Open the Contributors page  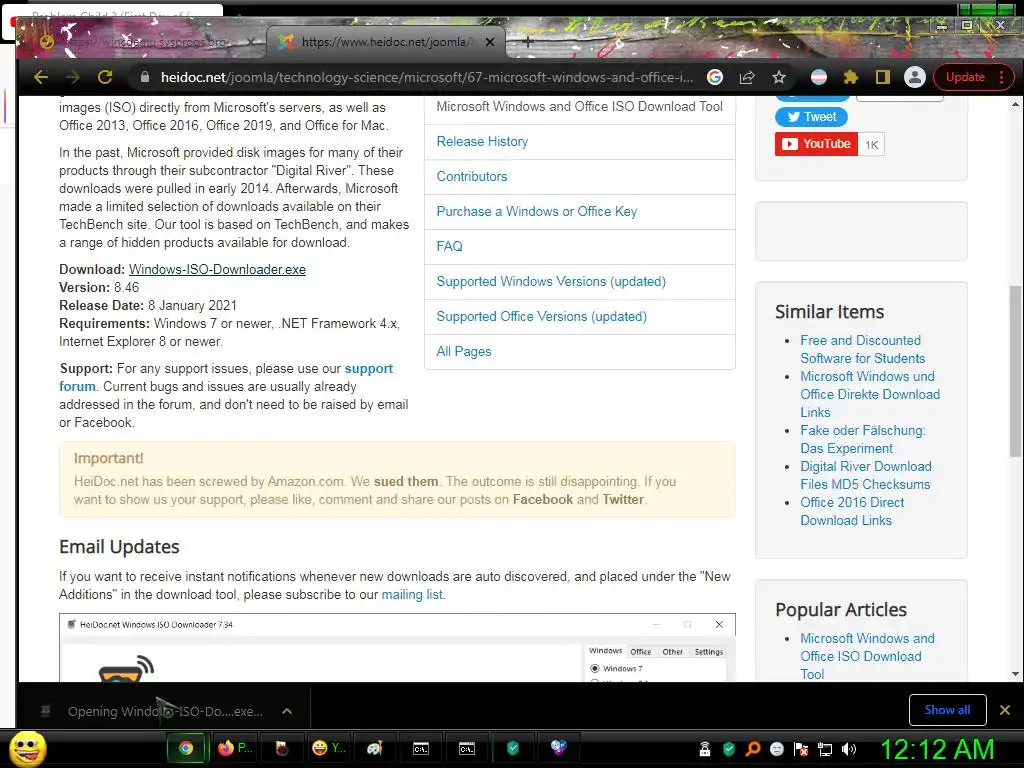(472, 176)
